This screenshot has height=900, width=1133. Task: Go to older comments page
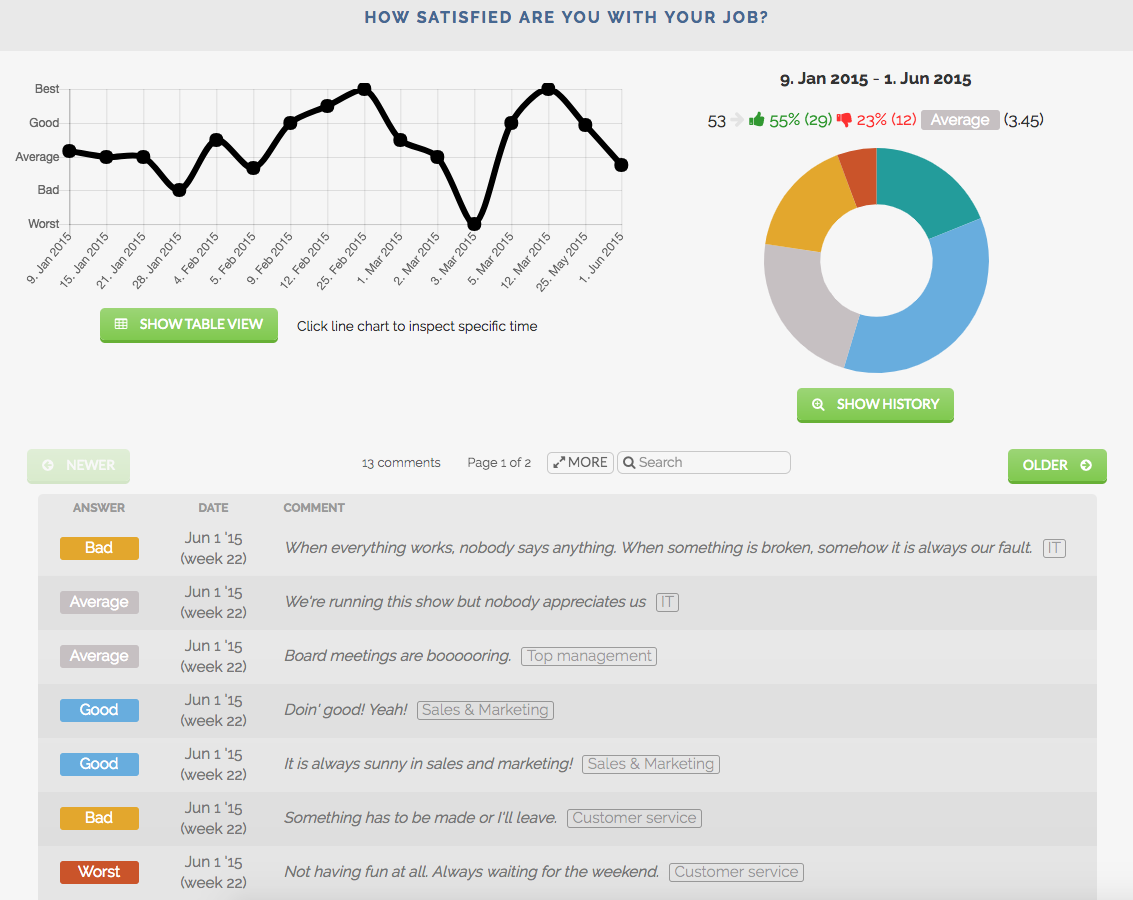tap(1057, 466)
